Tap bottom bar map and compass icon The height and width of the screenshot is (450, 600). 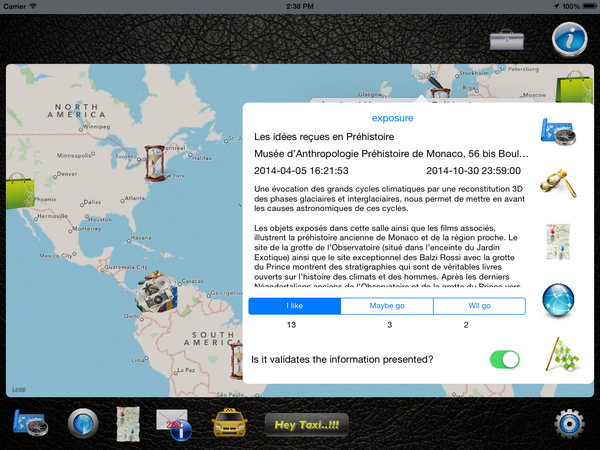30,423
